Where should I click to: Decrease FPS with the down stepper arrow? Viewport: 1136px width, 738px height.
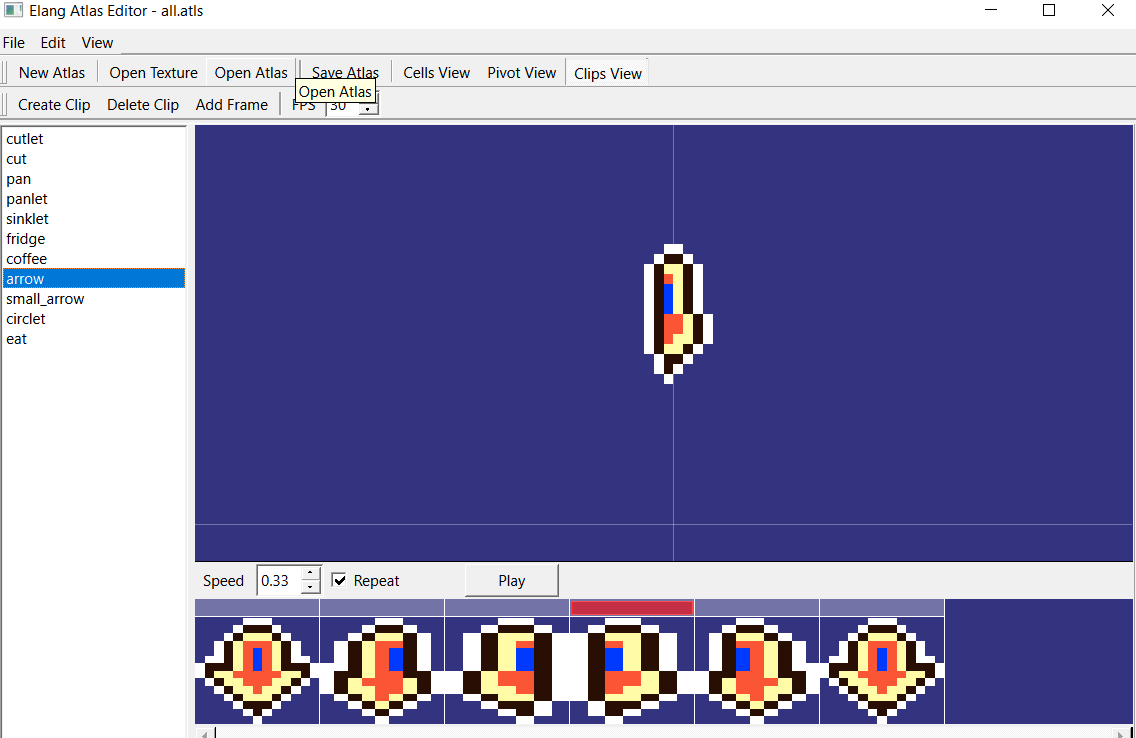[x=368, y=109]
